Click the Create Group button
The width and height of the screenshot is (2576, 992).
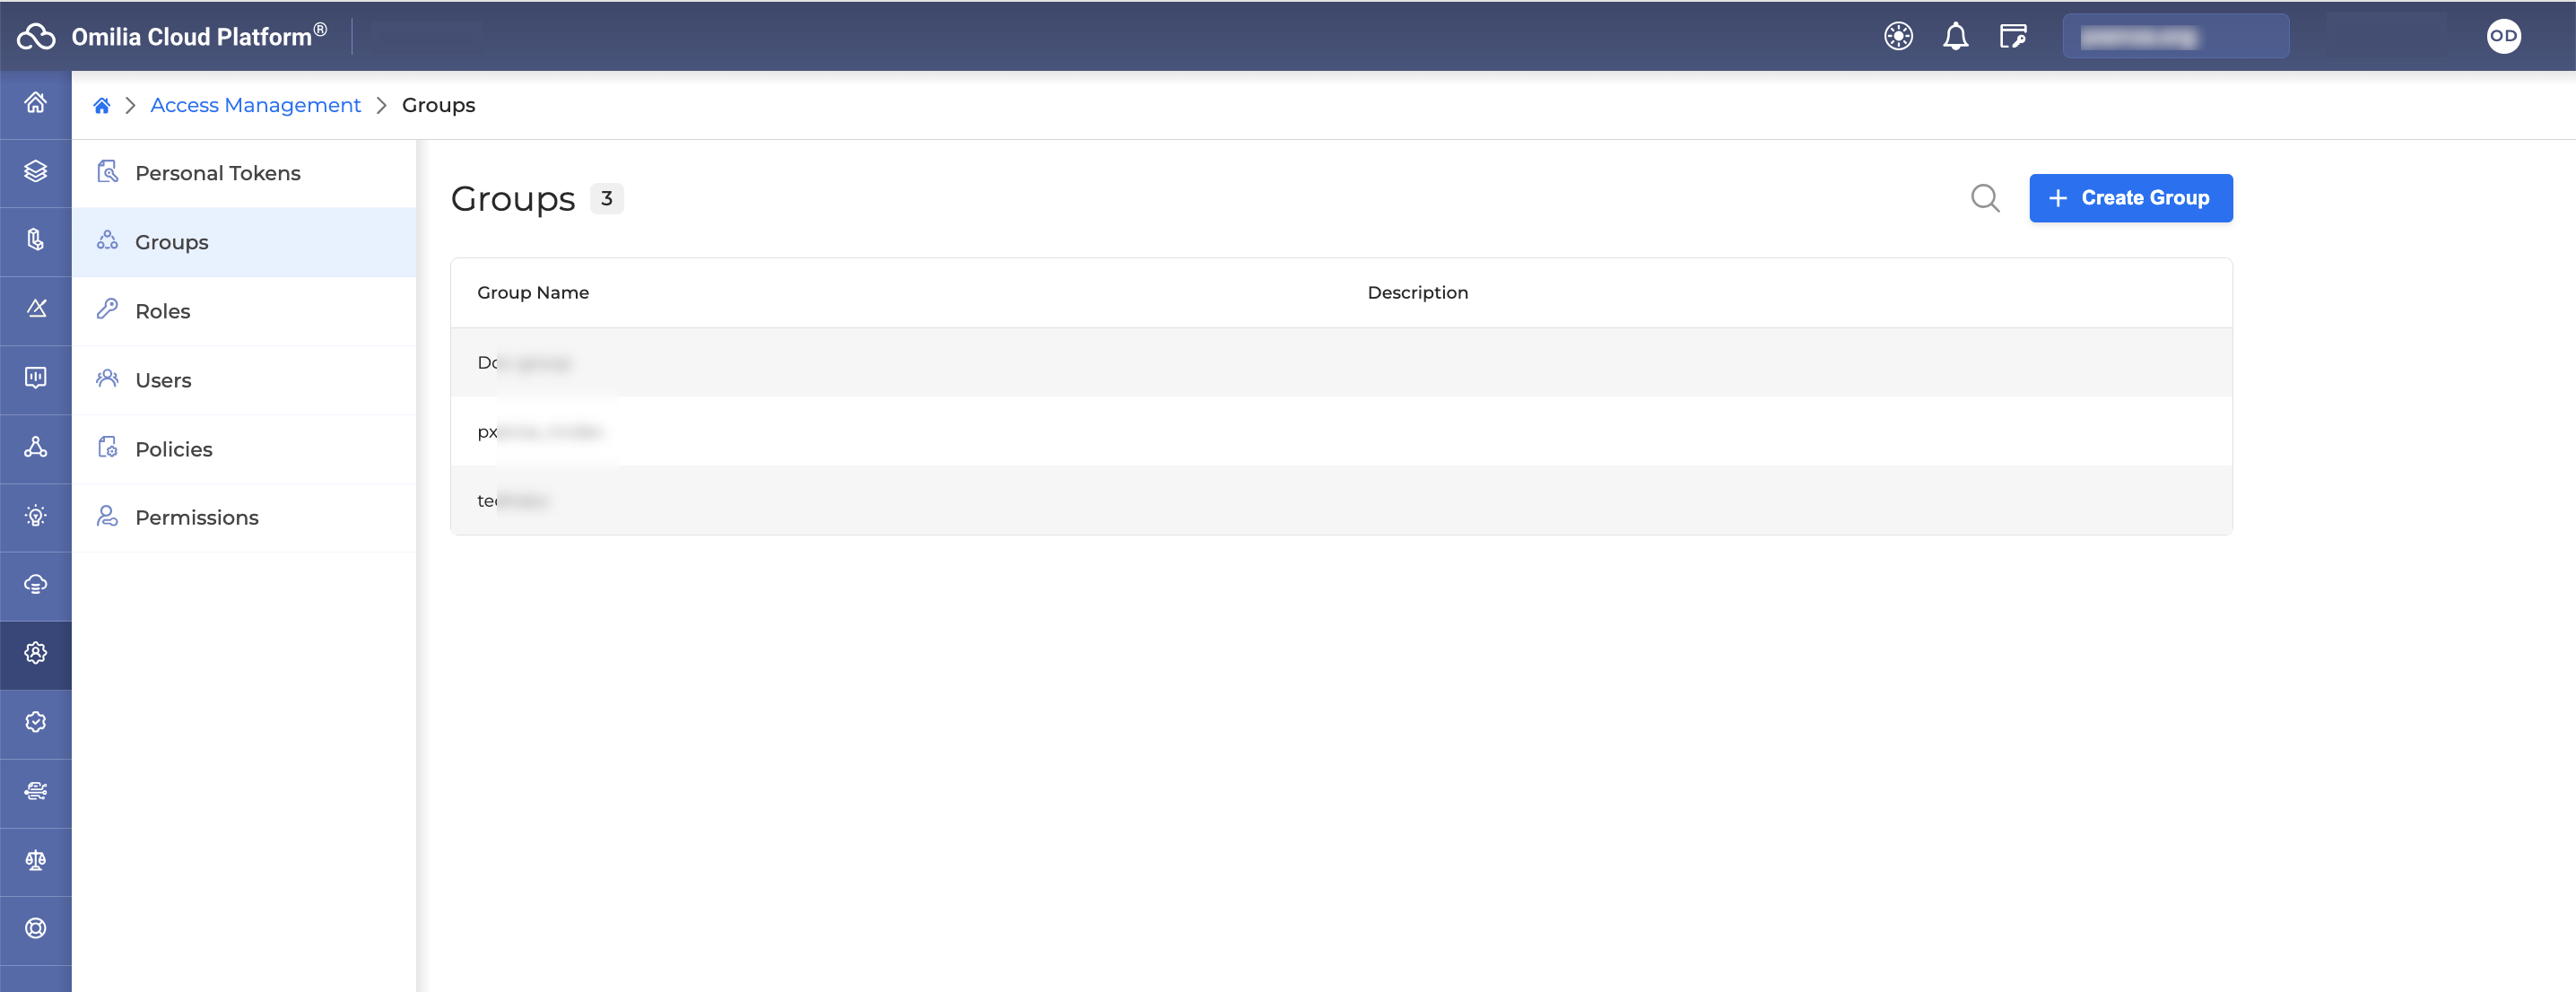click(2130, 198)
